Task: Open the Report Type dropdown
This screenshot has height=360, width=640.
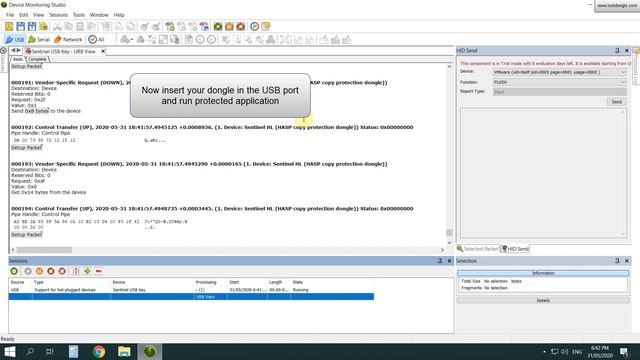Action: tap(559, 92)
